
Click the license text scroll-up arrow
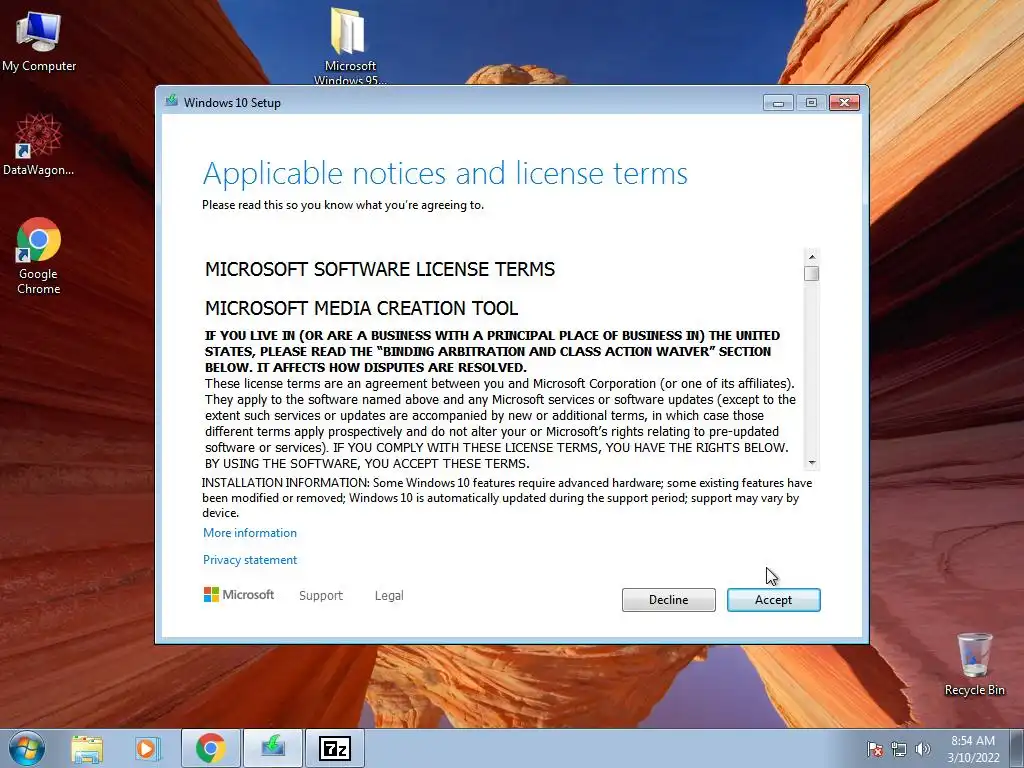[x=812, y=257]
